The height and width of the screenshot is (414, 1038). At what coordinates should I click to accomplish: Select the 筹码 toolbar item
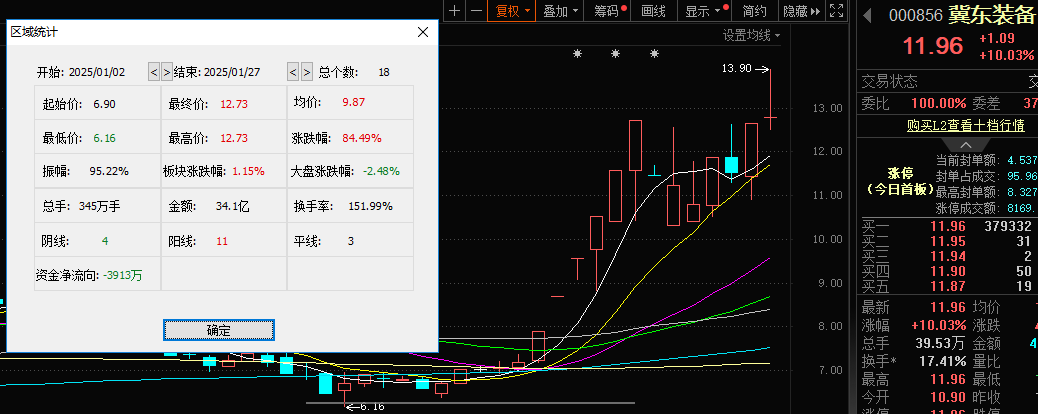[608, 11]
